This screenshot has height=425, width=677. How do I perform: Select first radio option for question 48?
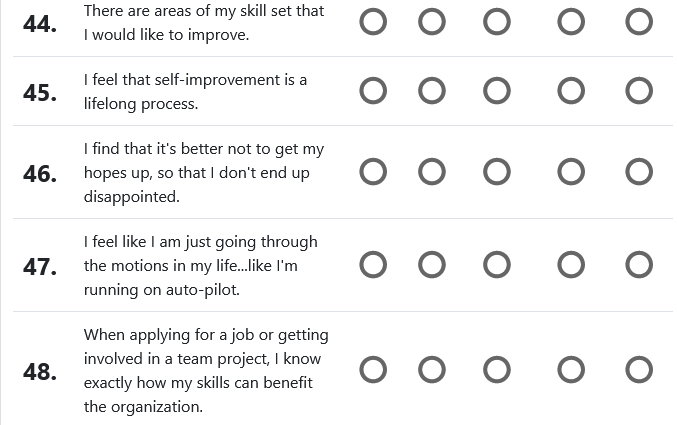point(373,370)
